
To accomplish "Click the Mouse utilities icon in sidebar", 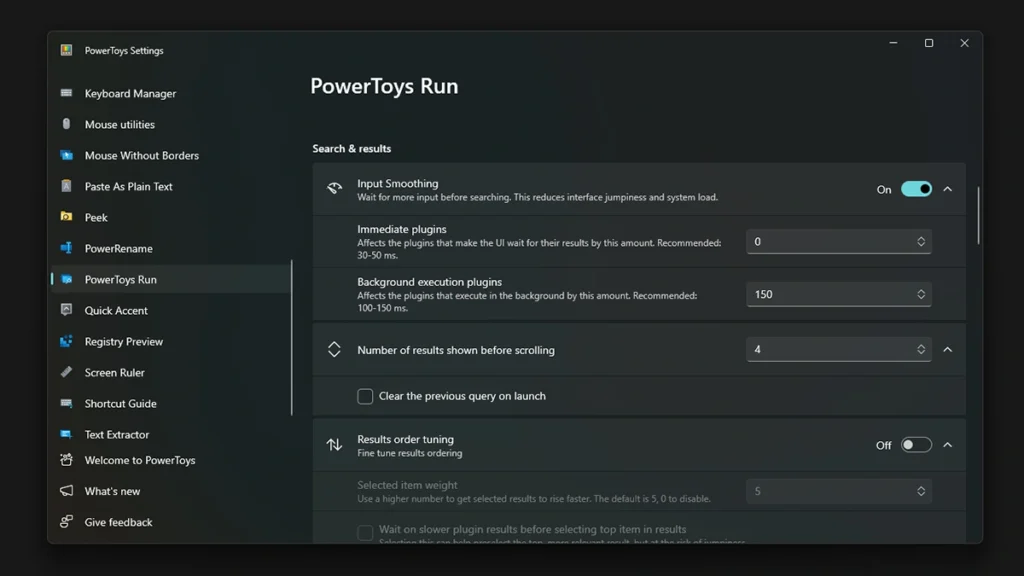I will [x=66, y=124].
